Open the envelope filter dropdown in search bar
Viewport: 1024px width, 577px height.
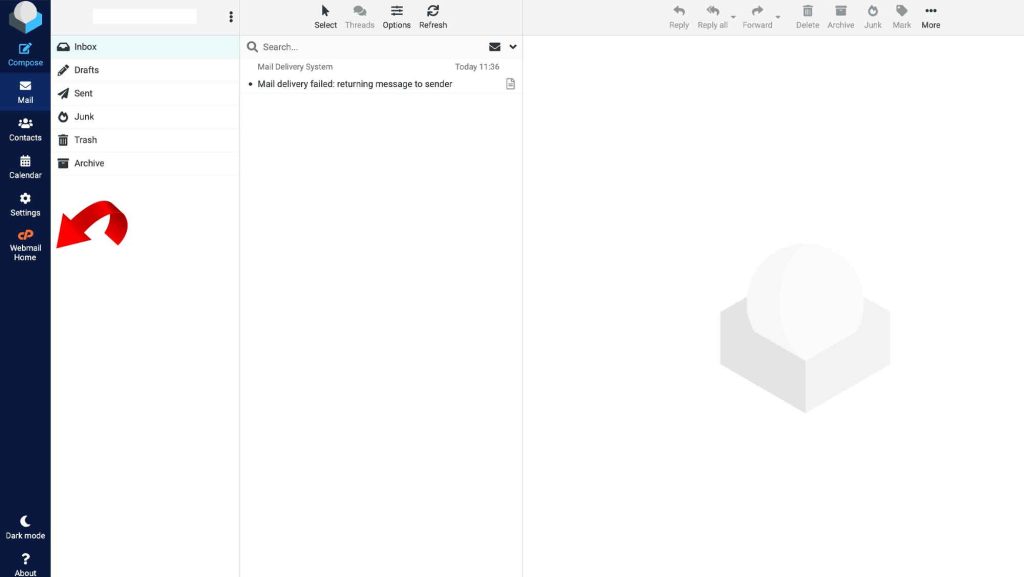(x=494, y=47)
